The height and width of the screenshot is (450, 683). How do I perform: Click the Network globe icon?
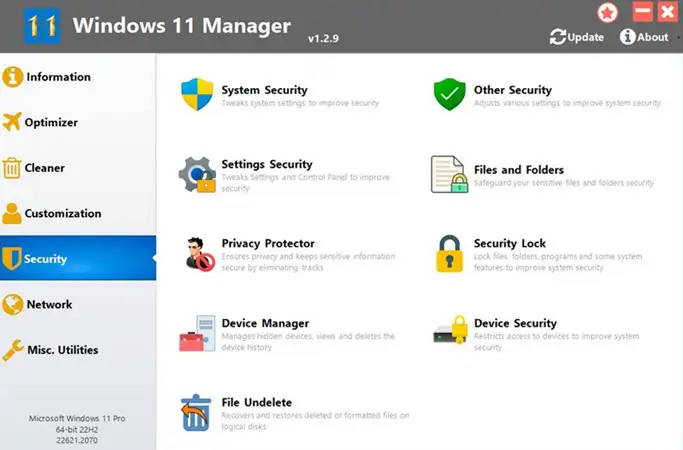(x=12, y=305)
